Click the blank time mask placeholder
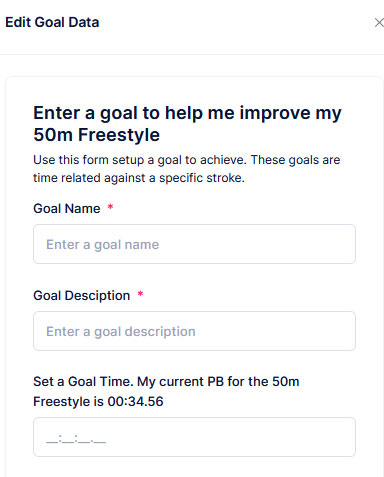 point(76,439)
